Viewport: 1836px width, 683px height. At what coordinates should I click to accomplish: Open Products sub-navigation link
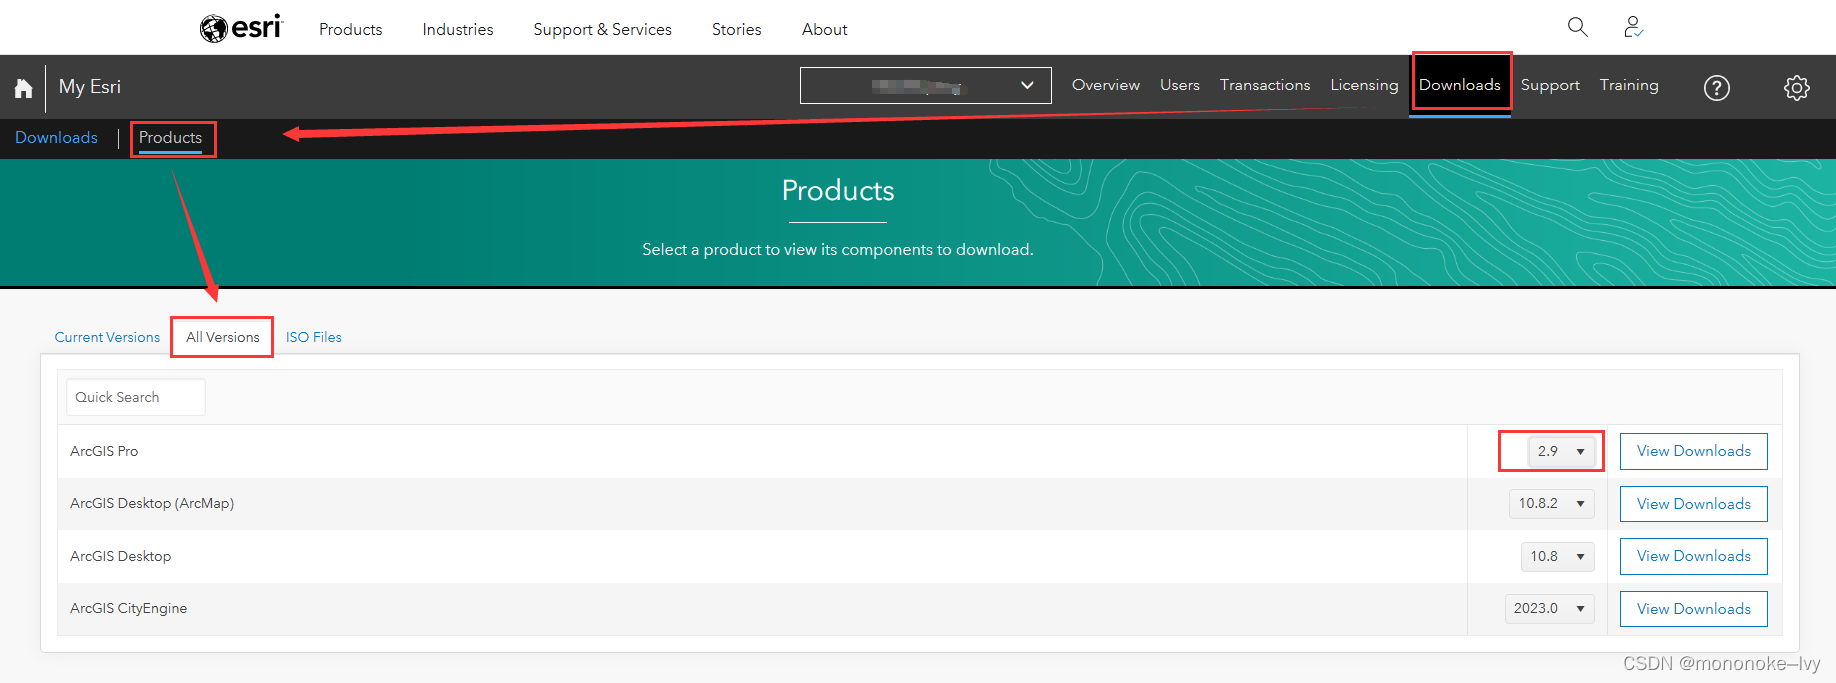pos(170,138)
